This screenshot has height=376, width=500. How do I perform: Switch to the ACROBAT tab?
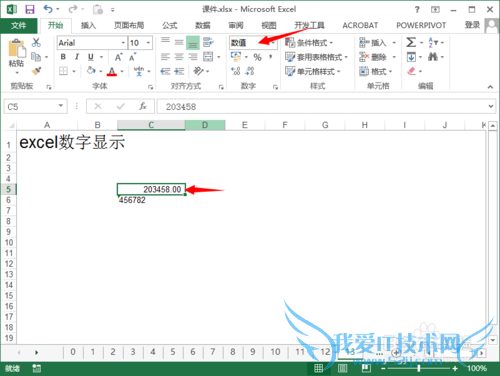click(x=360, y=25)
